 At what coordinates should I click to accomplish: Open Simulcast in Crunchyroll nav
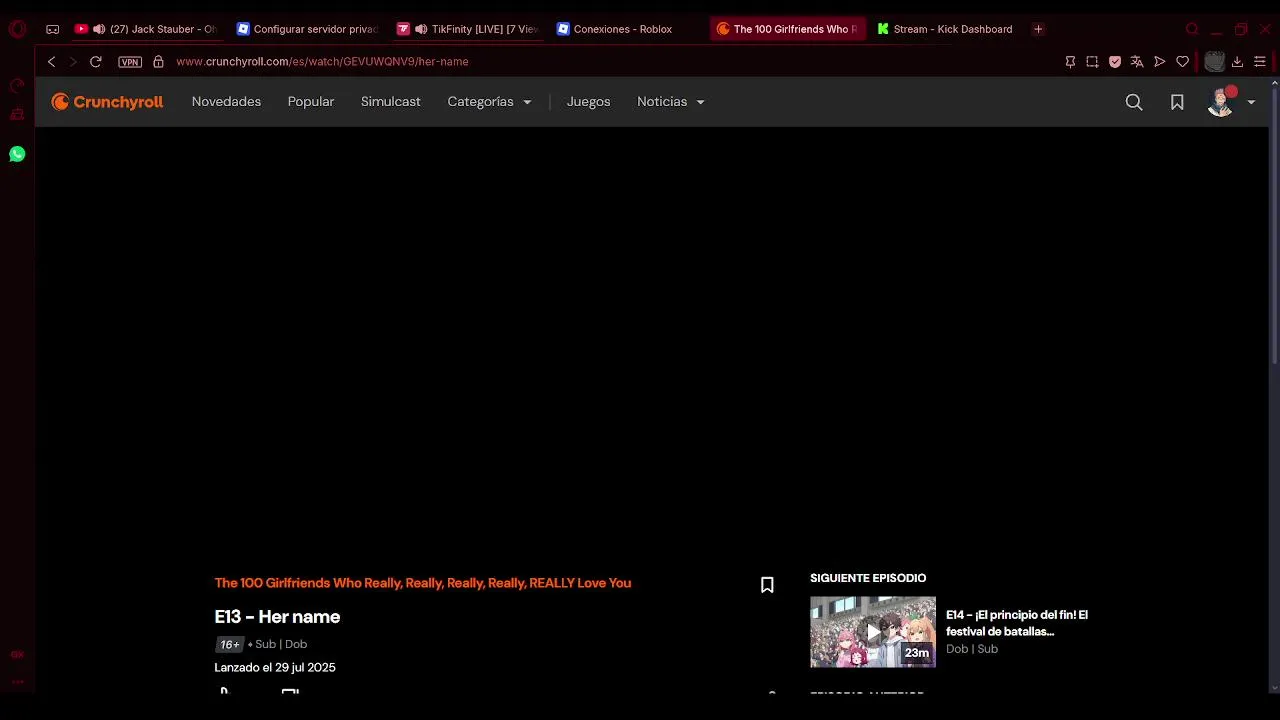click(x=391, y=102)
